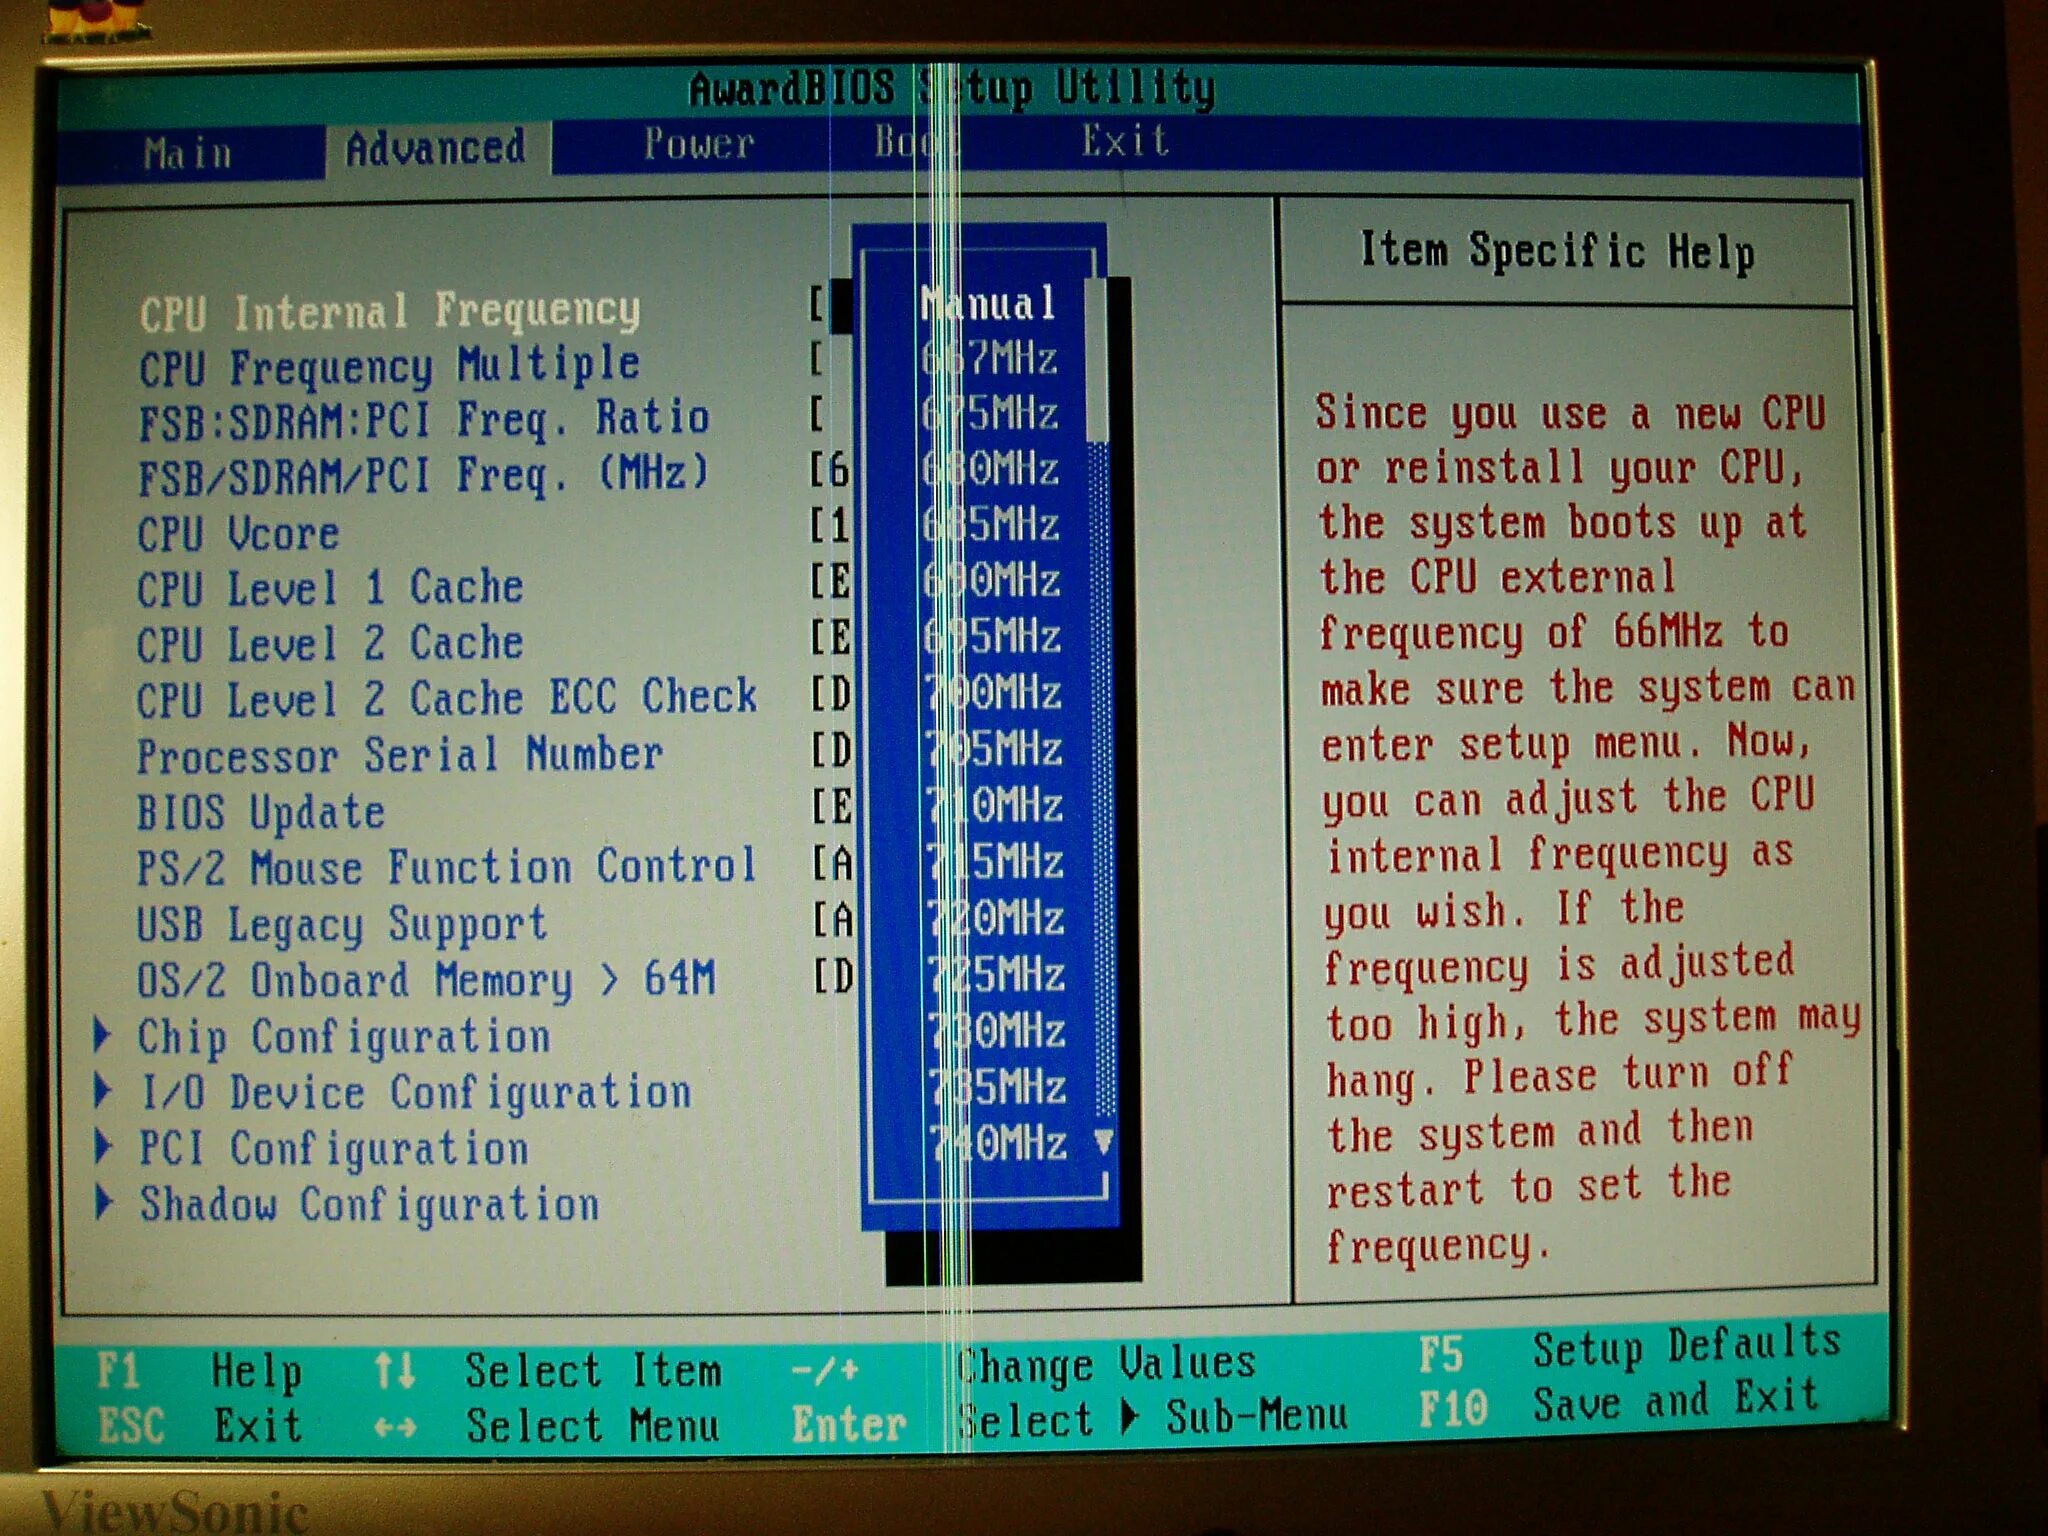Choose Manual in the frequency popup
This screenshot has width=2048, height=1536.
(988, 303)
